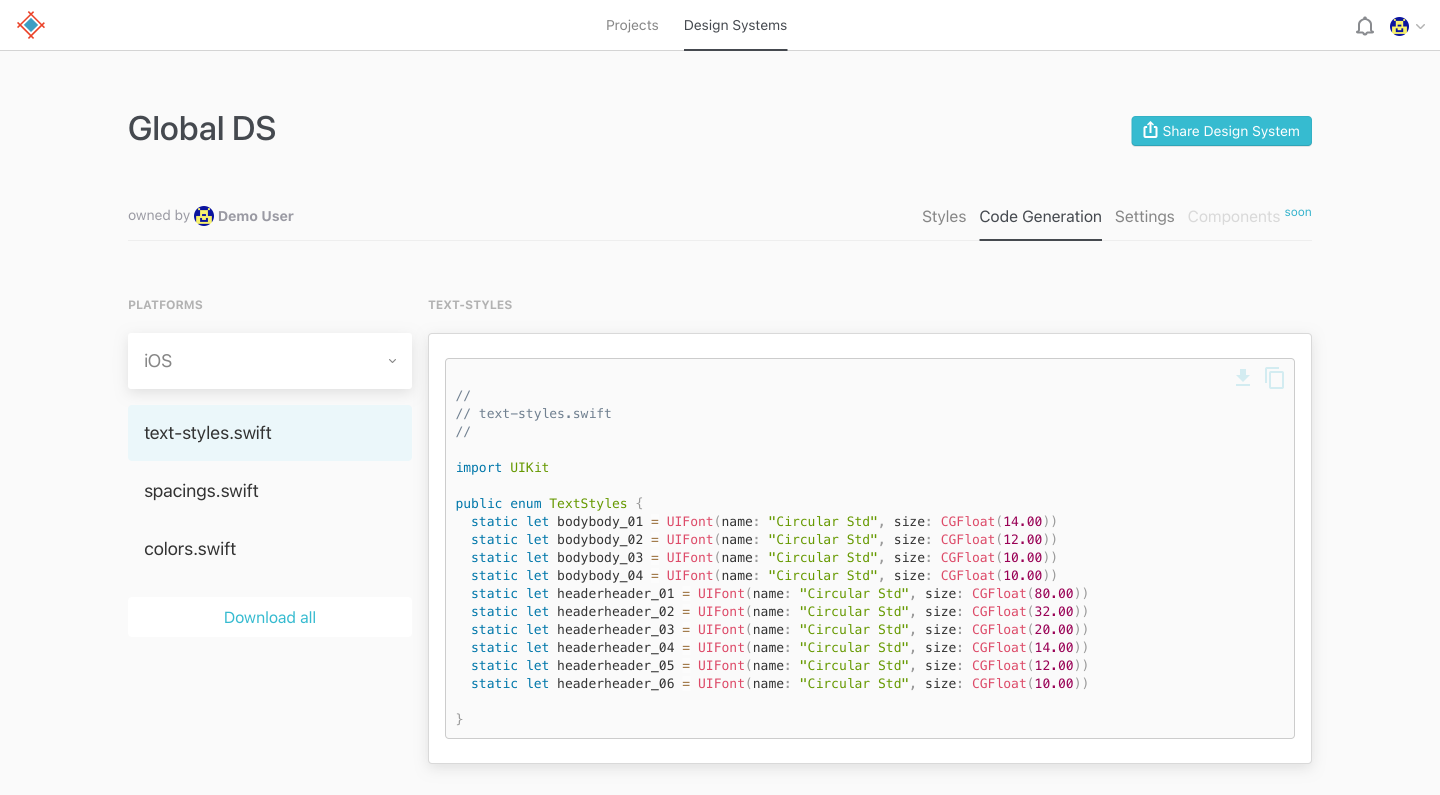Click the headerheader_01 code line
The image size is (1440, 795).
[780, 593]
